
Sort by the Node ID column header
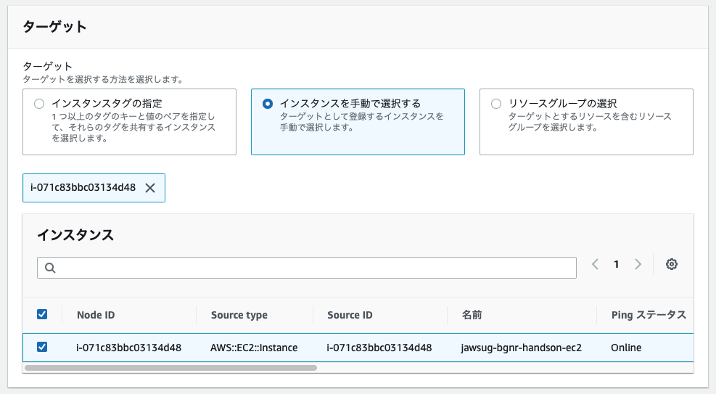pos(96,315)
